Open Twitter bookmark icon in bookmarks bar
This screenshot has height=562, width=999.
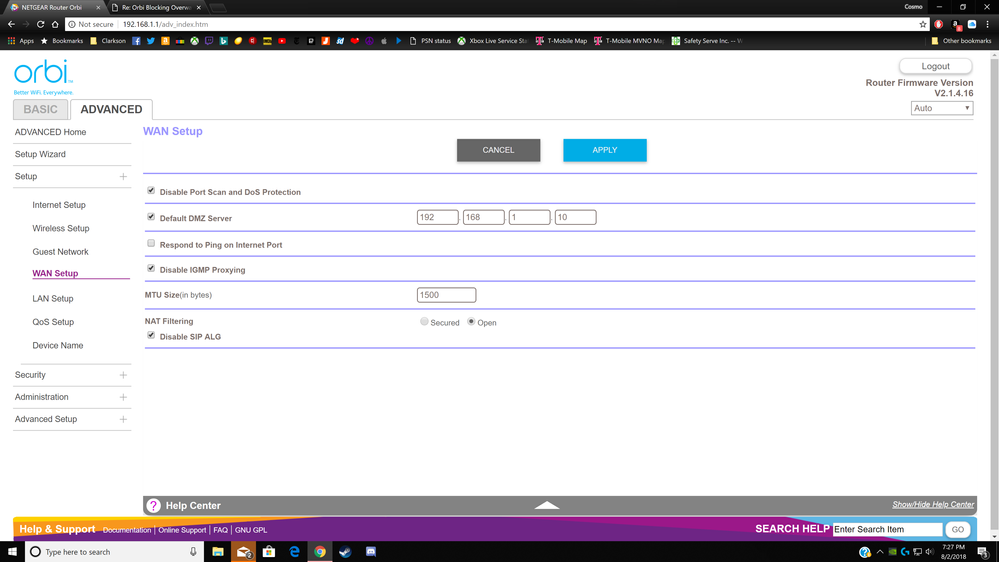151,41
